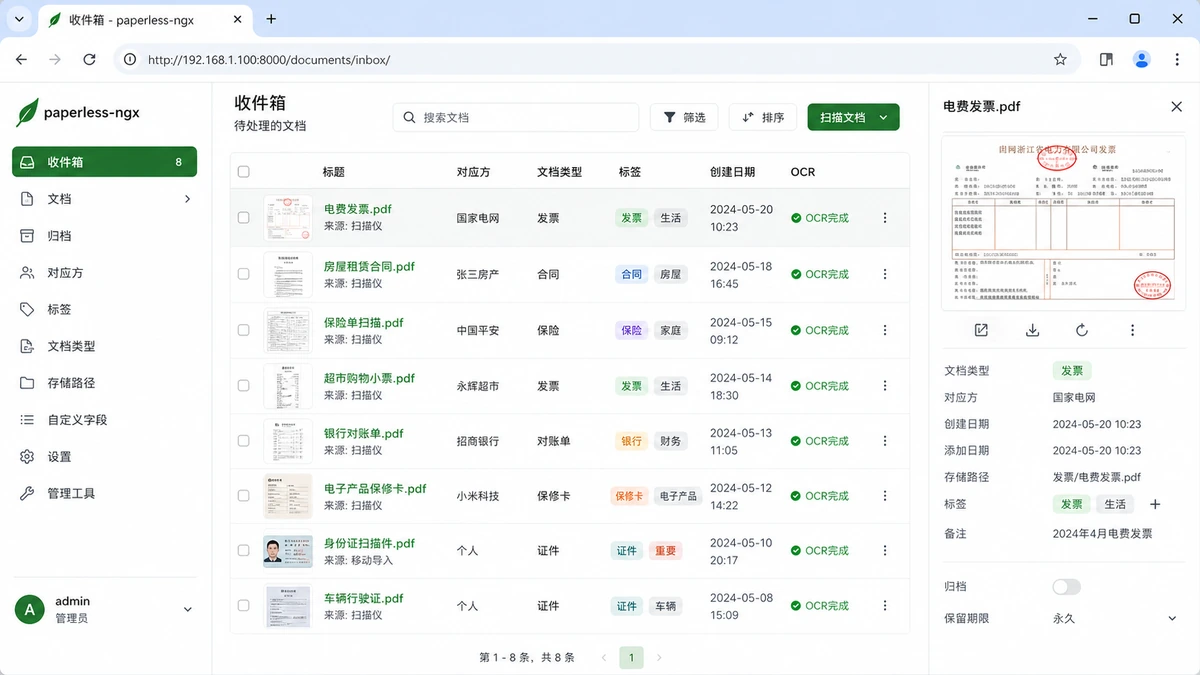Check the 超市购物小票.pdf row checkbox

(244, 386)
